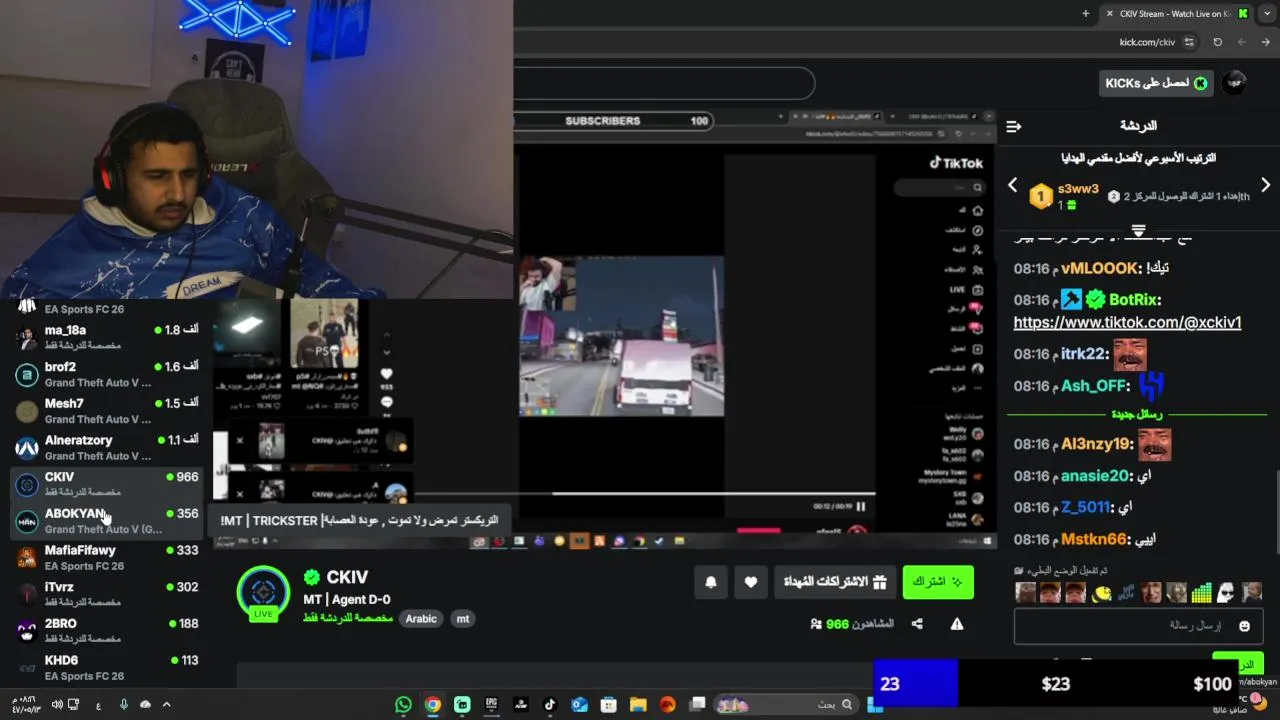Click the green Subscribe button
1280x720 pixels.
click(x=938, y=582)
